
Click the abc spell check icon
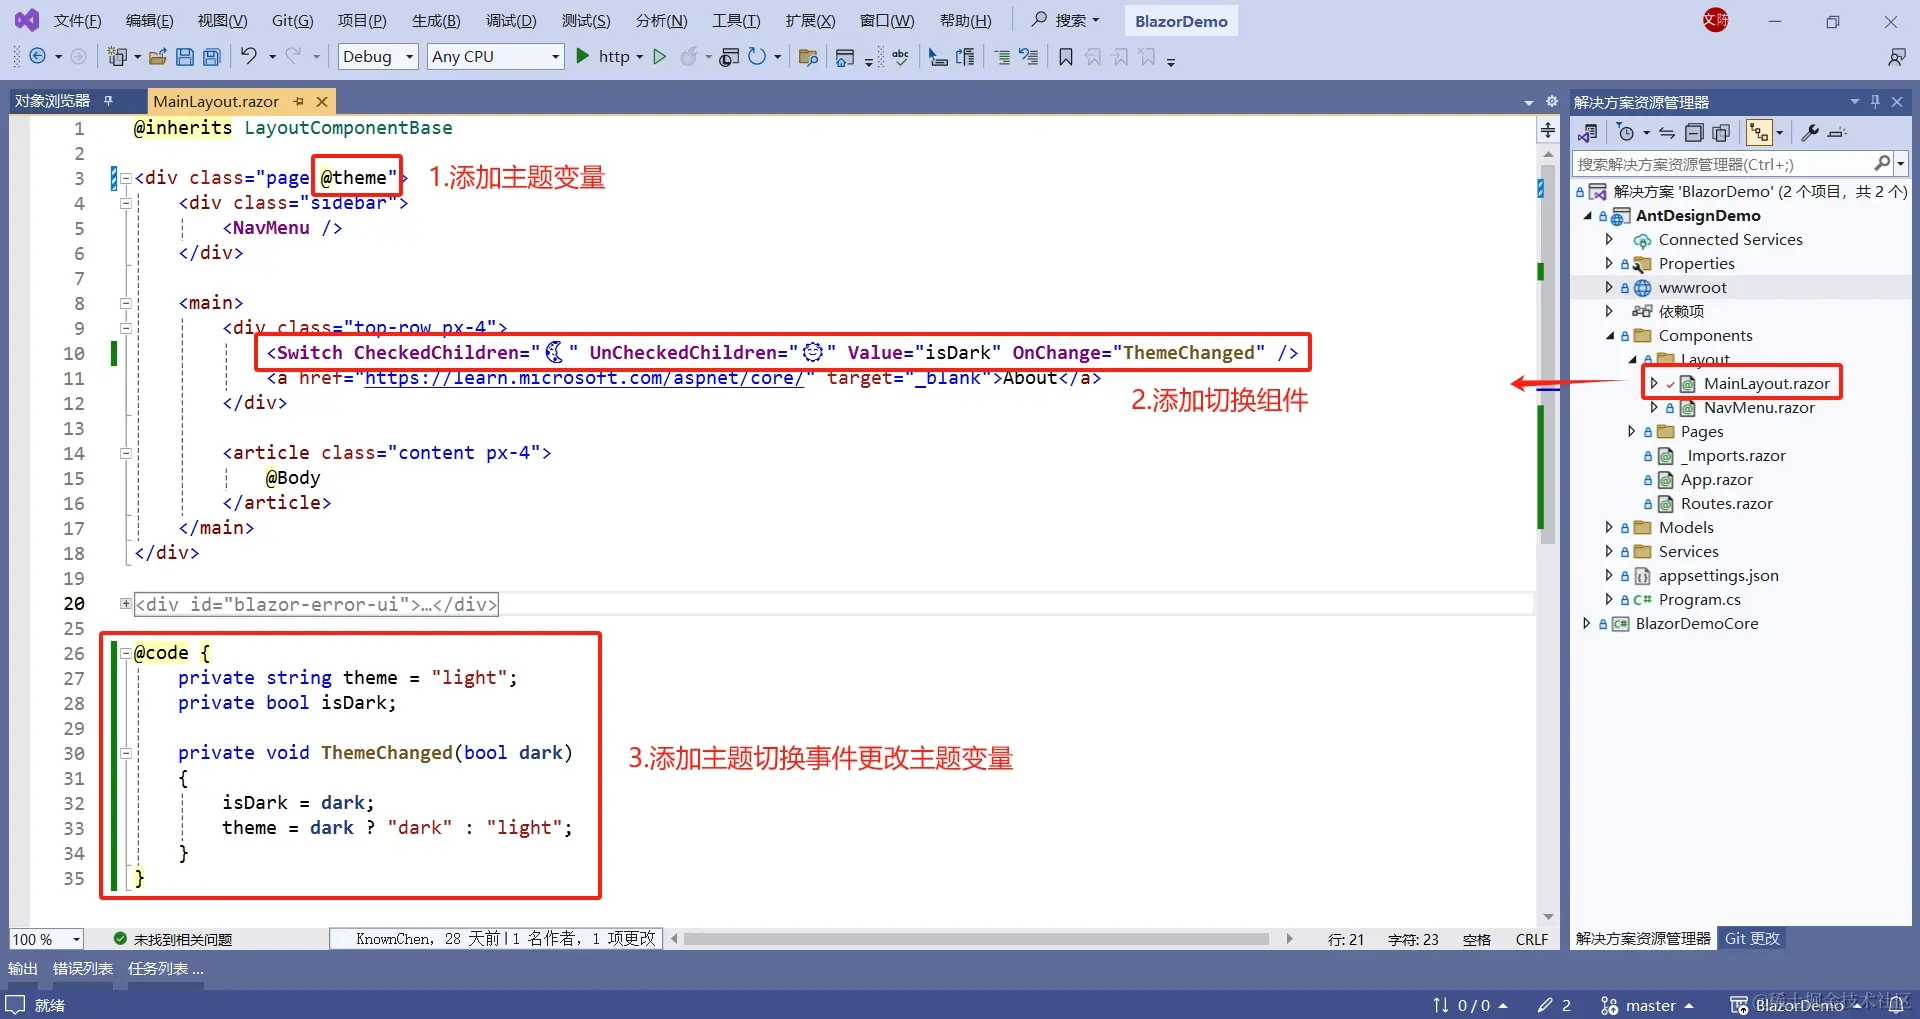click(901, 57)
